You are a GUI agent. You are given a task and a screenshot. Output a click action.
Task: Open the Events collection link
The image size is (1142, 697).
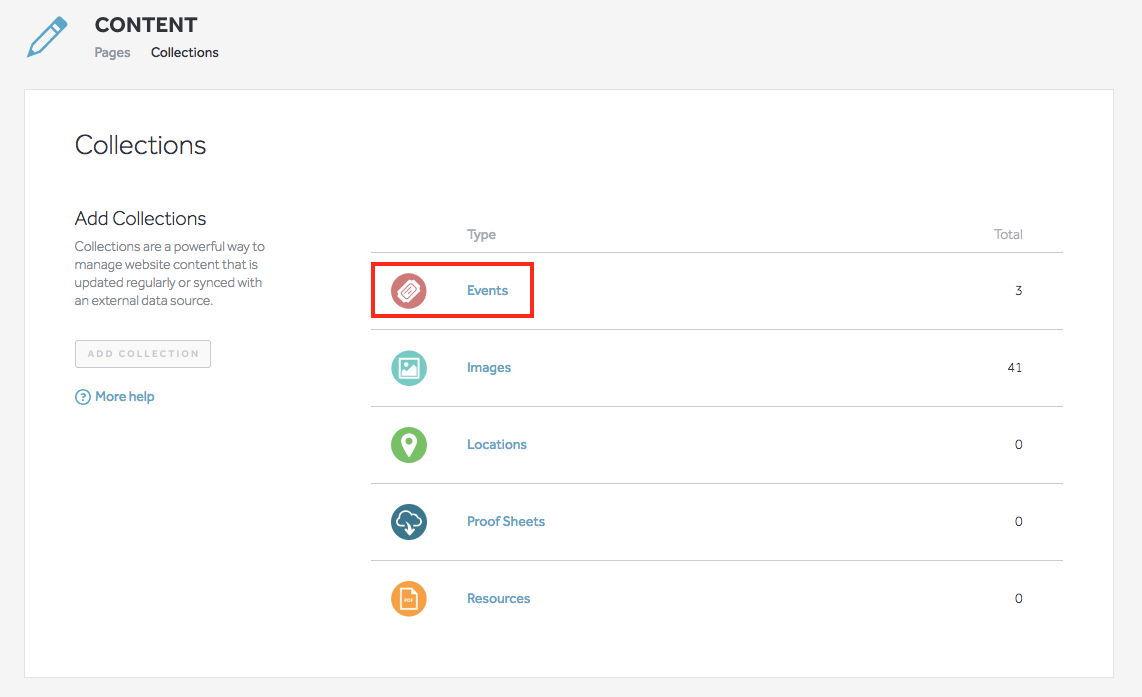[487, 291]
